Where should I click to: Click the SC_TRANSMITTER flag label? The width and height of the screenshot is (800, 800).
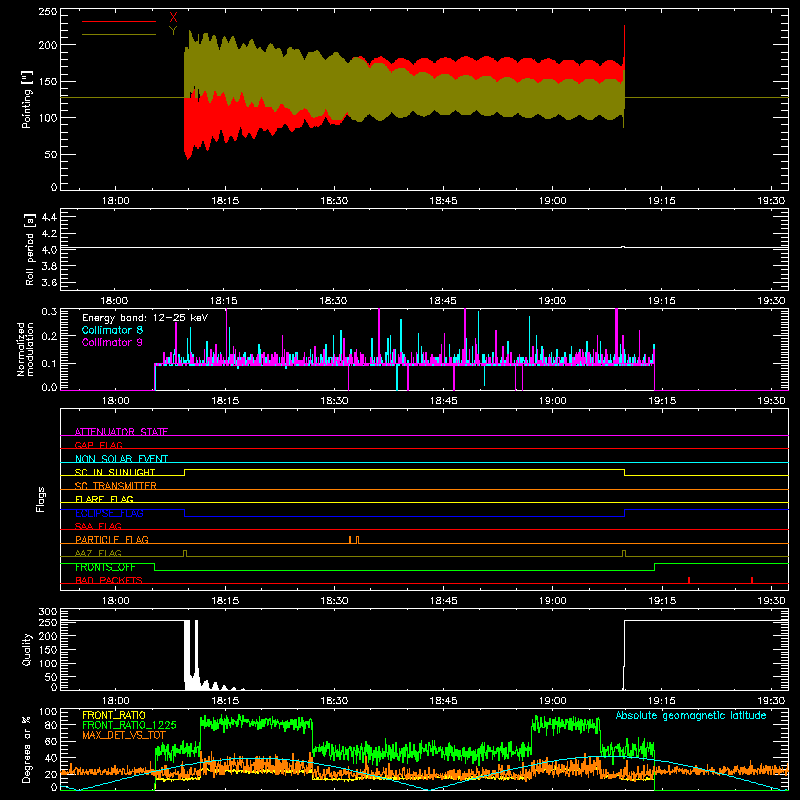coord(116,486)
